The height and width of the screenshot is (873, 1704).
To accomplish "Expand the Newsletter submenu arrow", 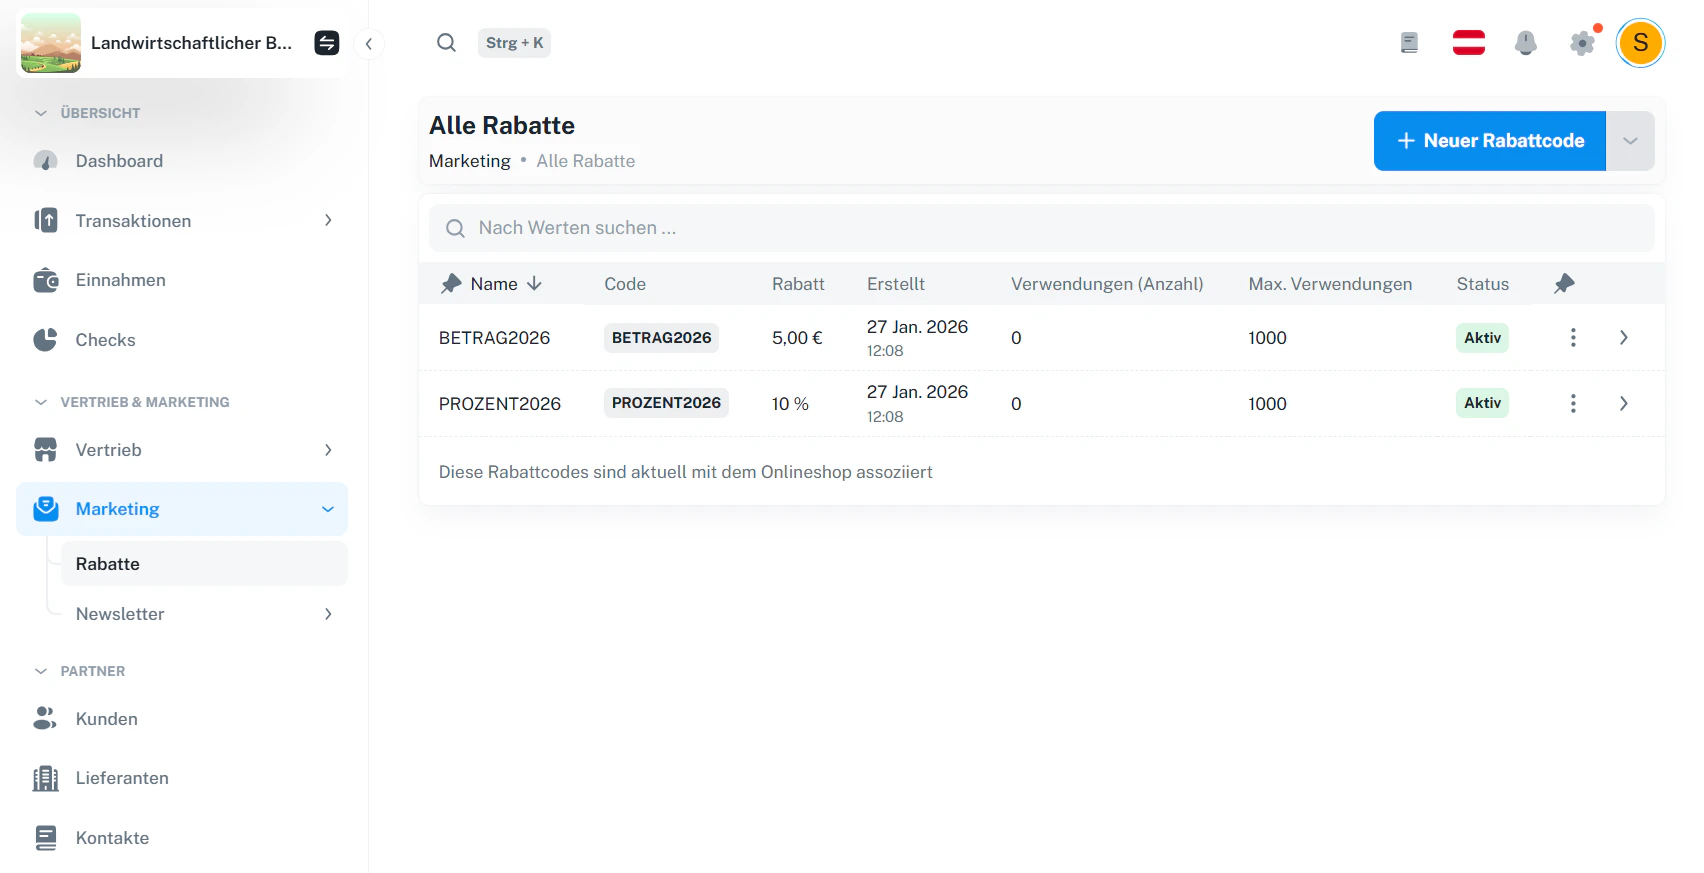I will 328,614.
